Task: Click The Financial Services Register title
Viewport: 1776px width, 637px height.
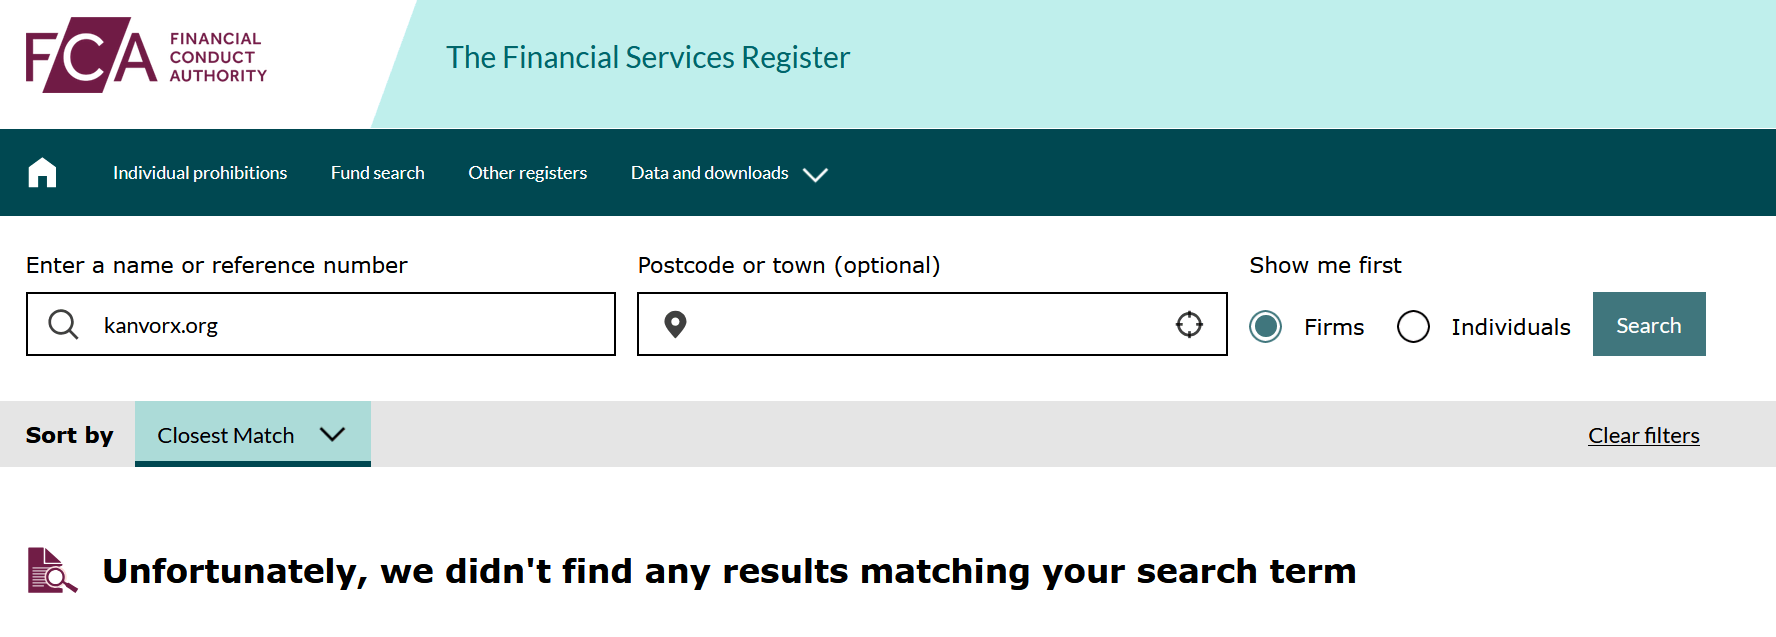Action: pyautogui.click(x=648, y=57)
